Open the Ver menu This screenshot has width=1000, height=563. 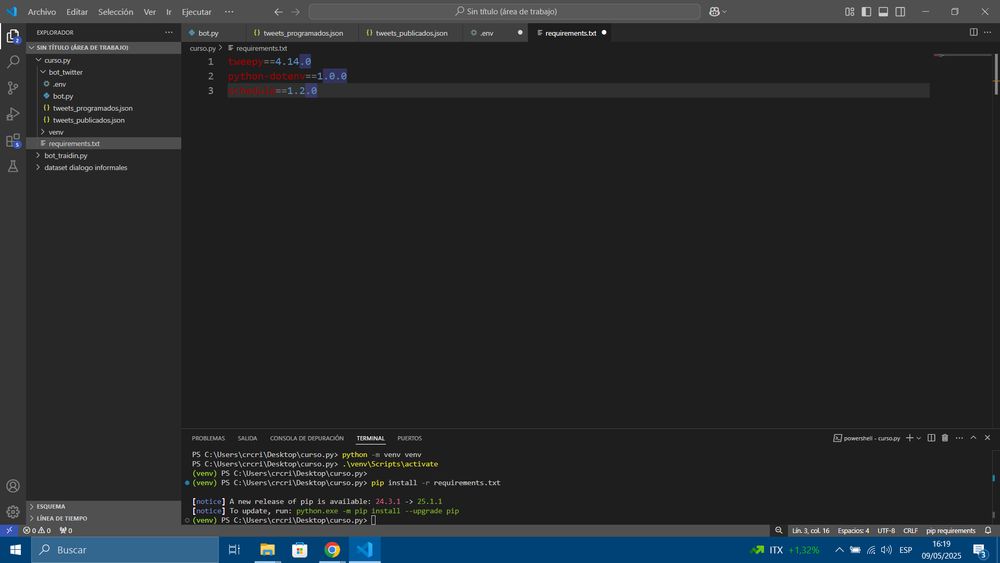click(x=149, y=11)
